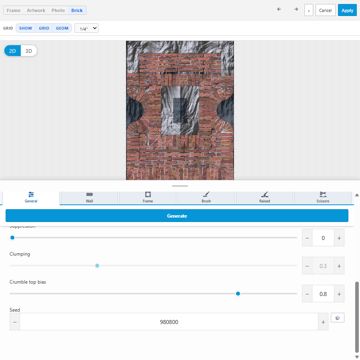
Task: Switch to the Brick tab
Action: (77, 11)
